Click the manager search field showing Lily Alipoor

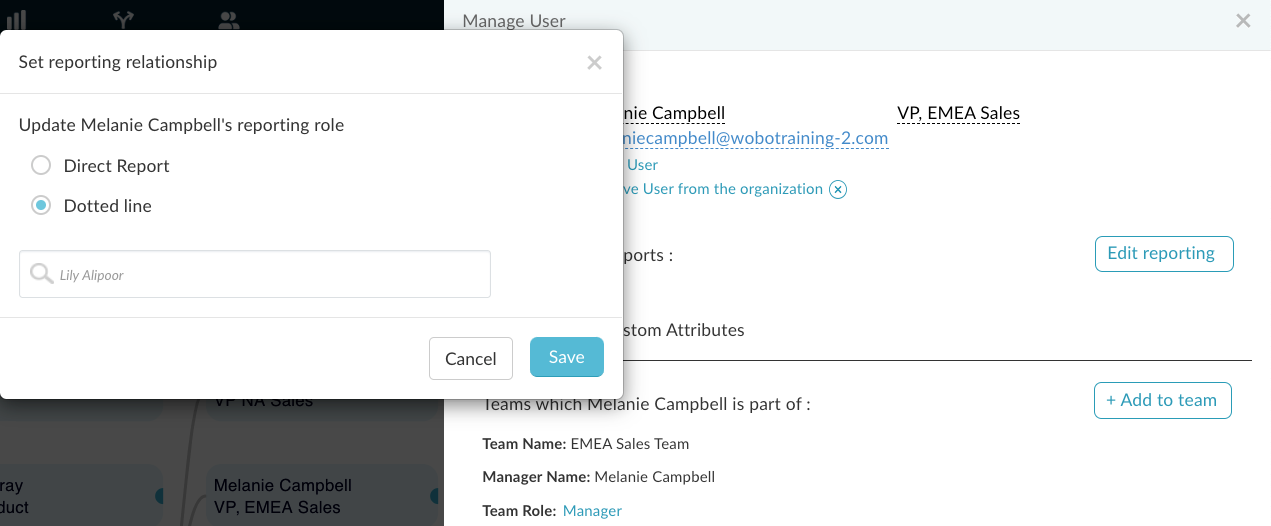click(x=255, y=274)
